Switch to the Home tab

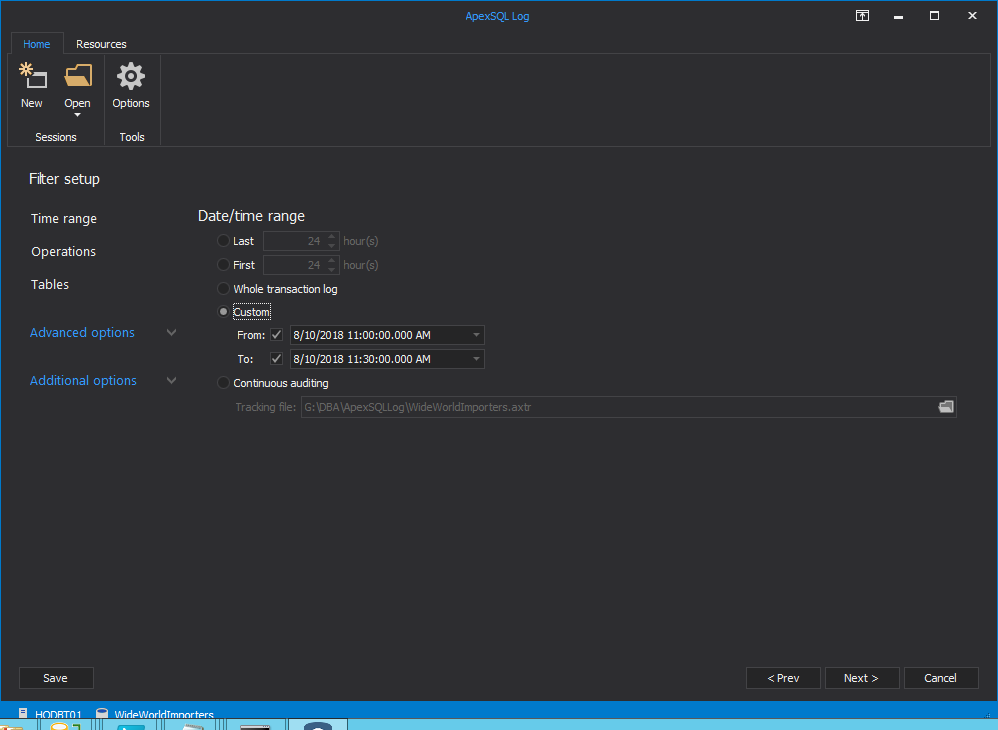(x=36, y=44)
